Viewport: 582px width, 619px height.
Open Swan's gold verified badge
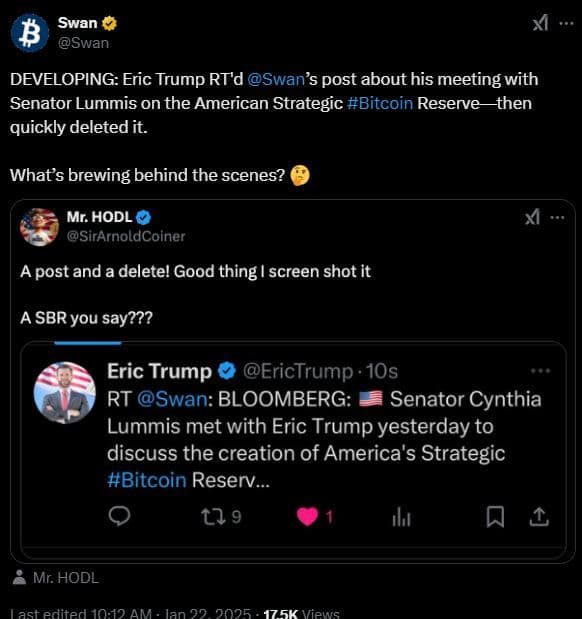[109, 23]
